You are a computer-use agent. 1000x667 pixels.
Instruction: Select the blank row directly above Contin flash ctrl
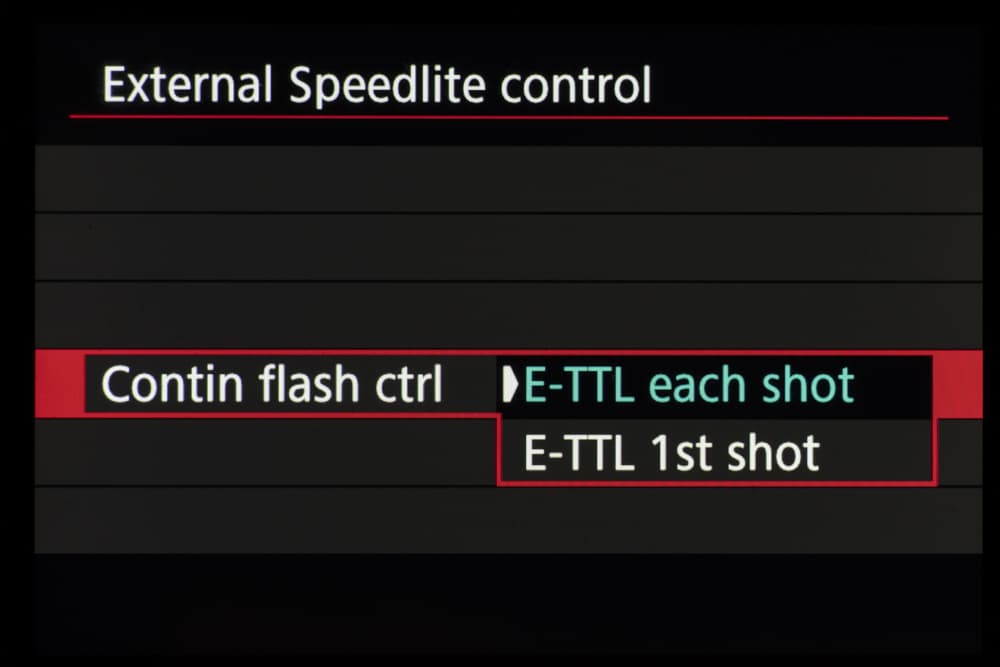508,315
